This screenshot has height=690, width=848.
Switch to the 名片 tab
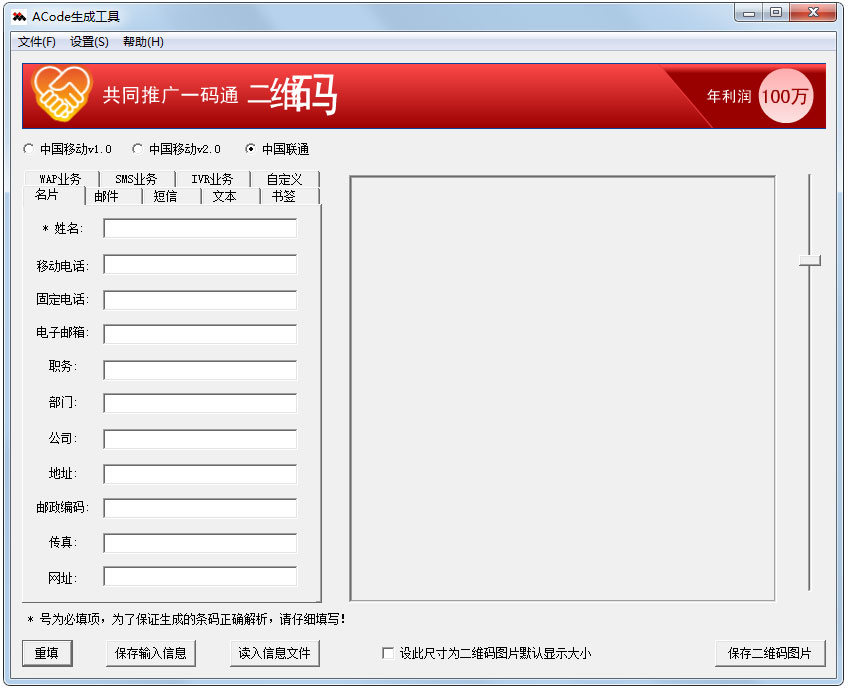54,195
